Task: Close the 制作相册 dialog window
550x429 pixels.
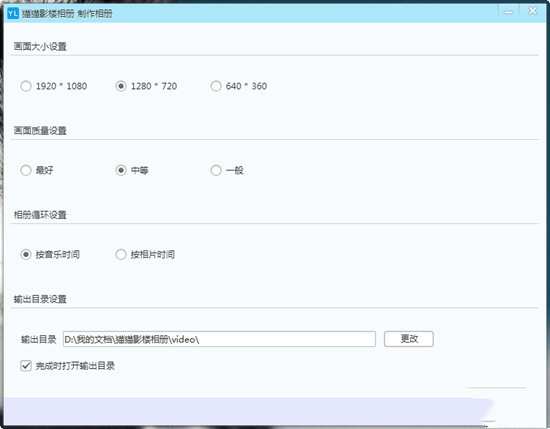Action: point(532,11)
